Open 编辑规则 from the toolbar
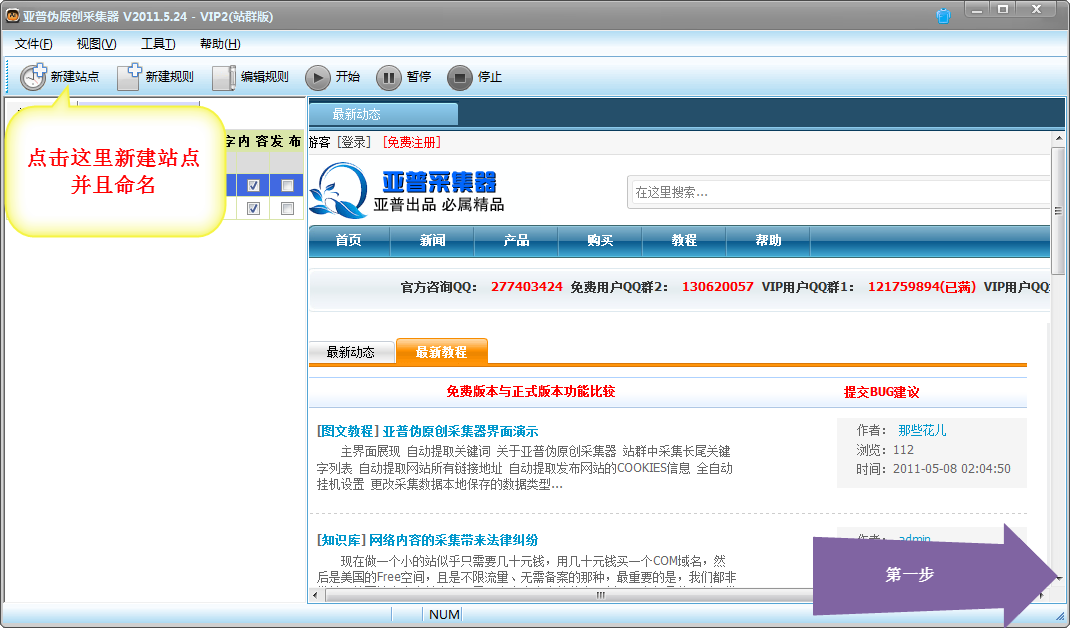The image size is (1070, 628). (250, 77)
